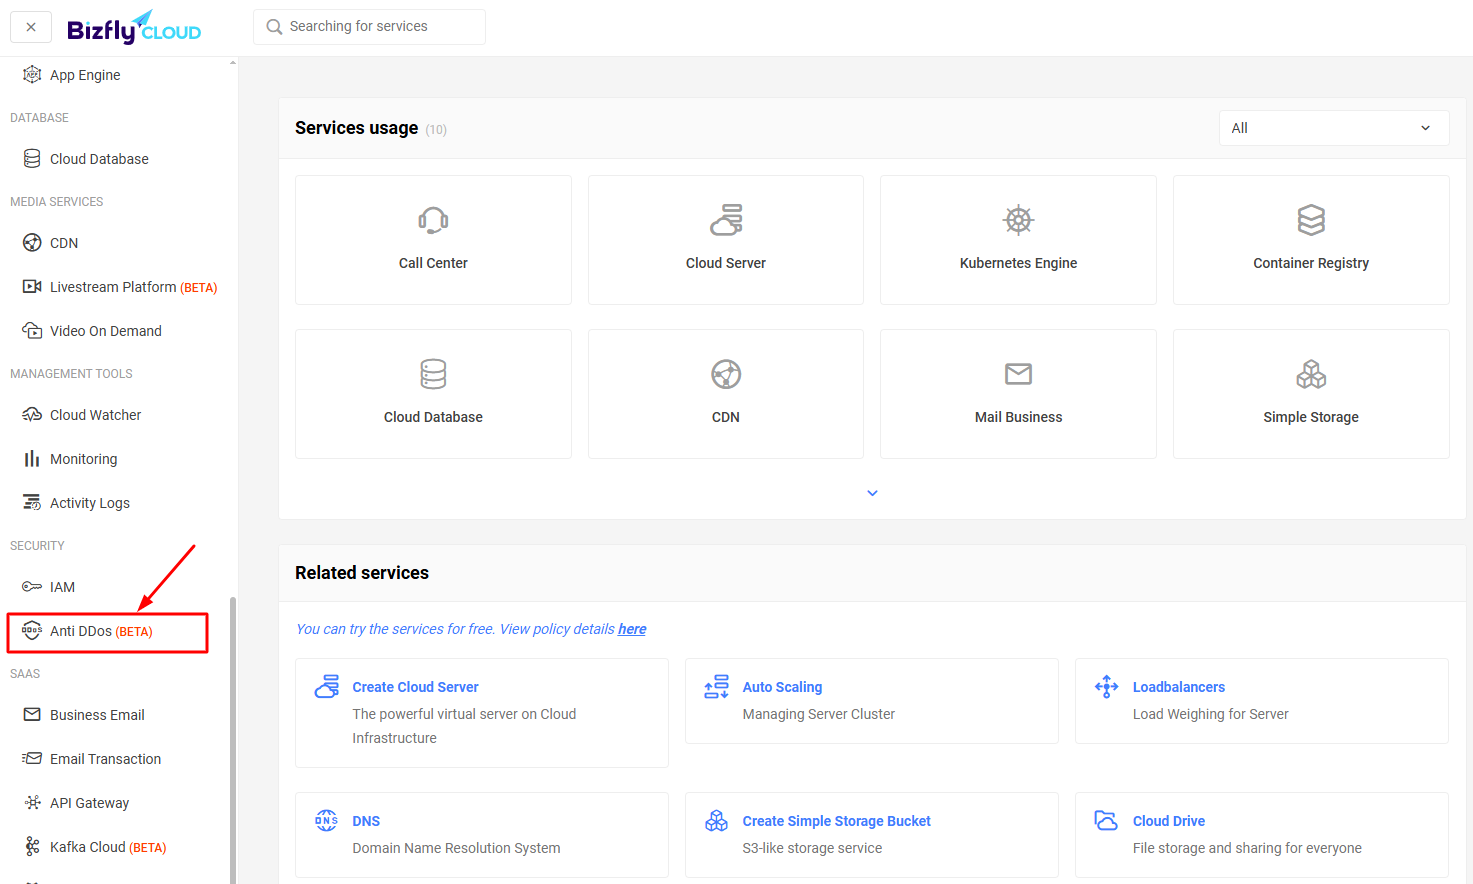Click the DNS globe icon
The image size is (1473, 884).
326,820
